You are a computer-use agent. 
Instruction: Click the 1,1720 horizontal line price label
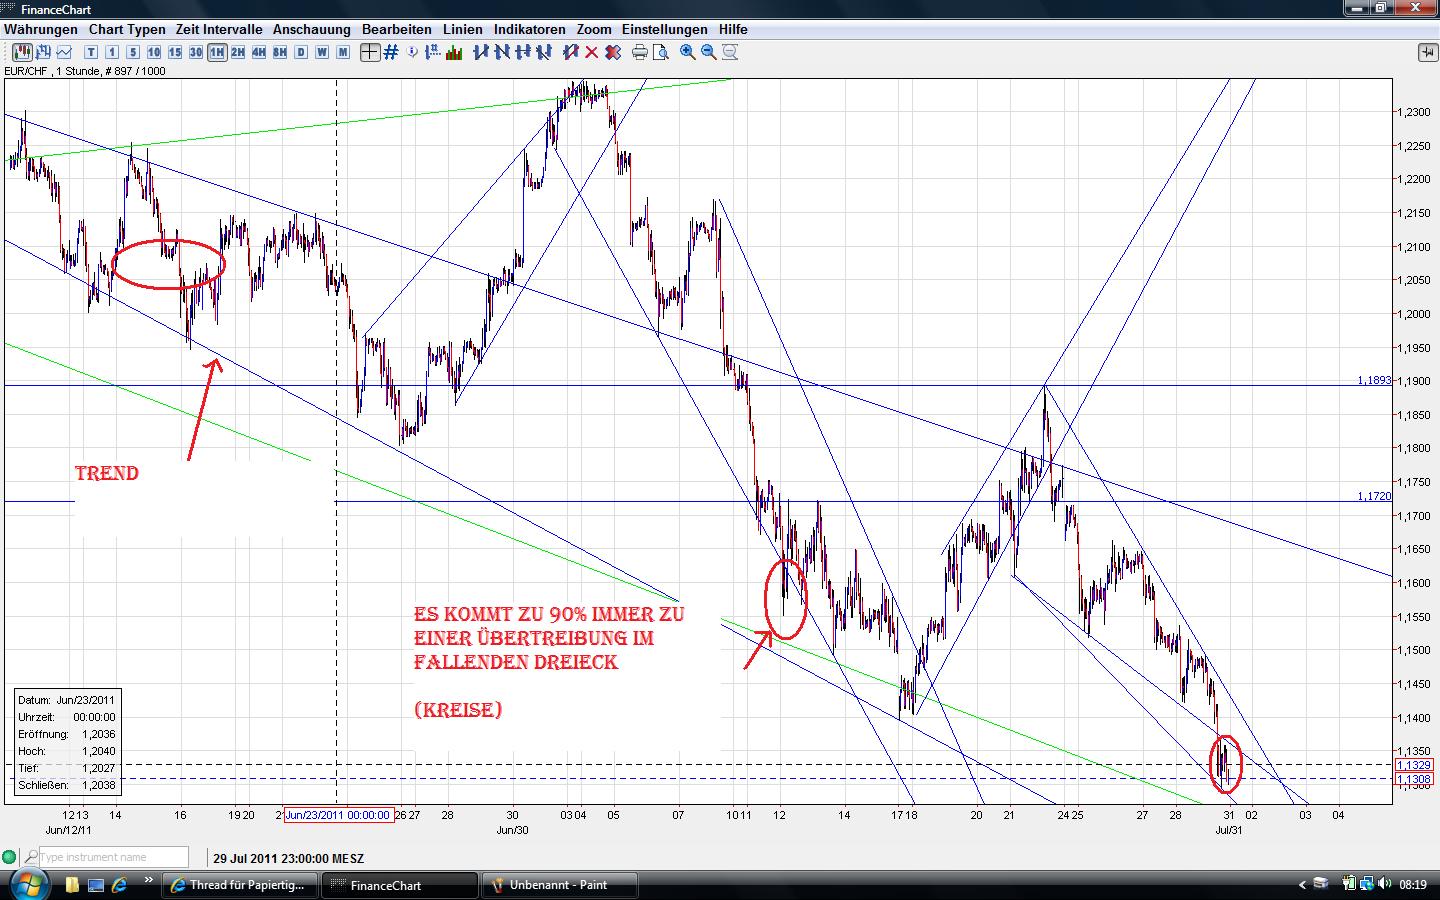[x=1374, y=496]
